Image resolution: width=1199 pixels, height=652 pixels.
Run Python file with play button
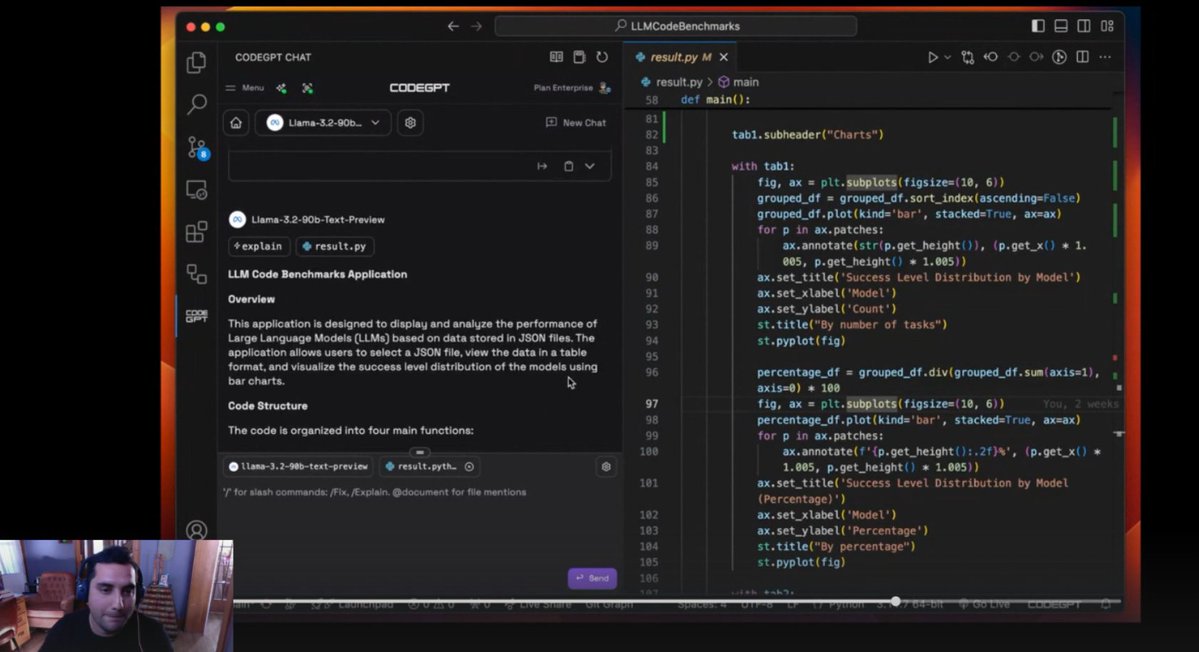pos(932,57)
